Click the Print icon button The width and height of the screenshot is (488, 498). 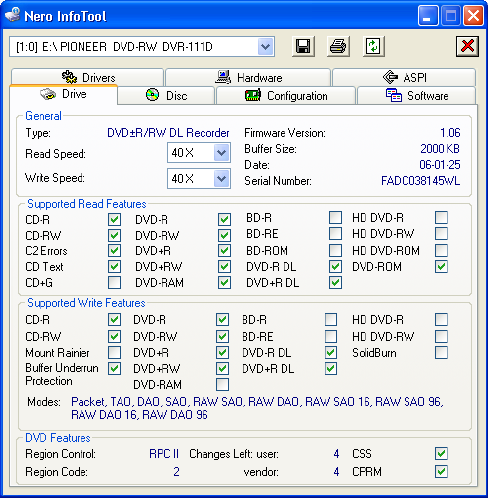(x=338, y=46)
